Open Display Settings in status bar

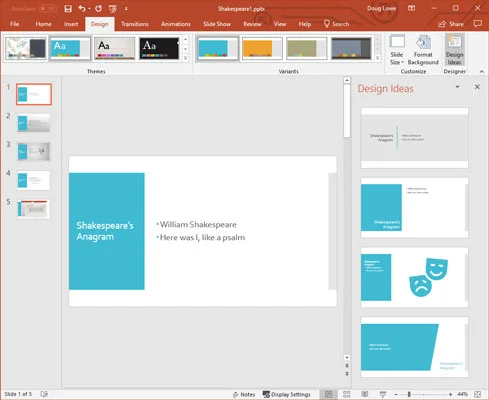286,394
